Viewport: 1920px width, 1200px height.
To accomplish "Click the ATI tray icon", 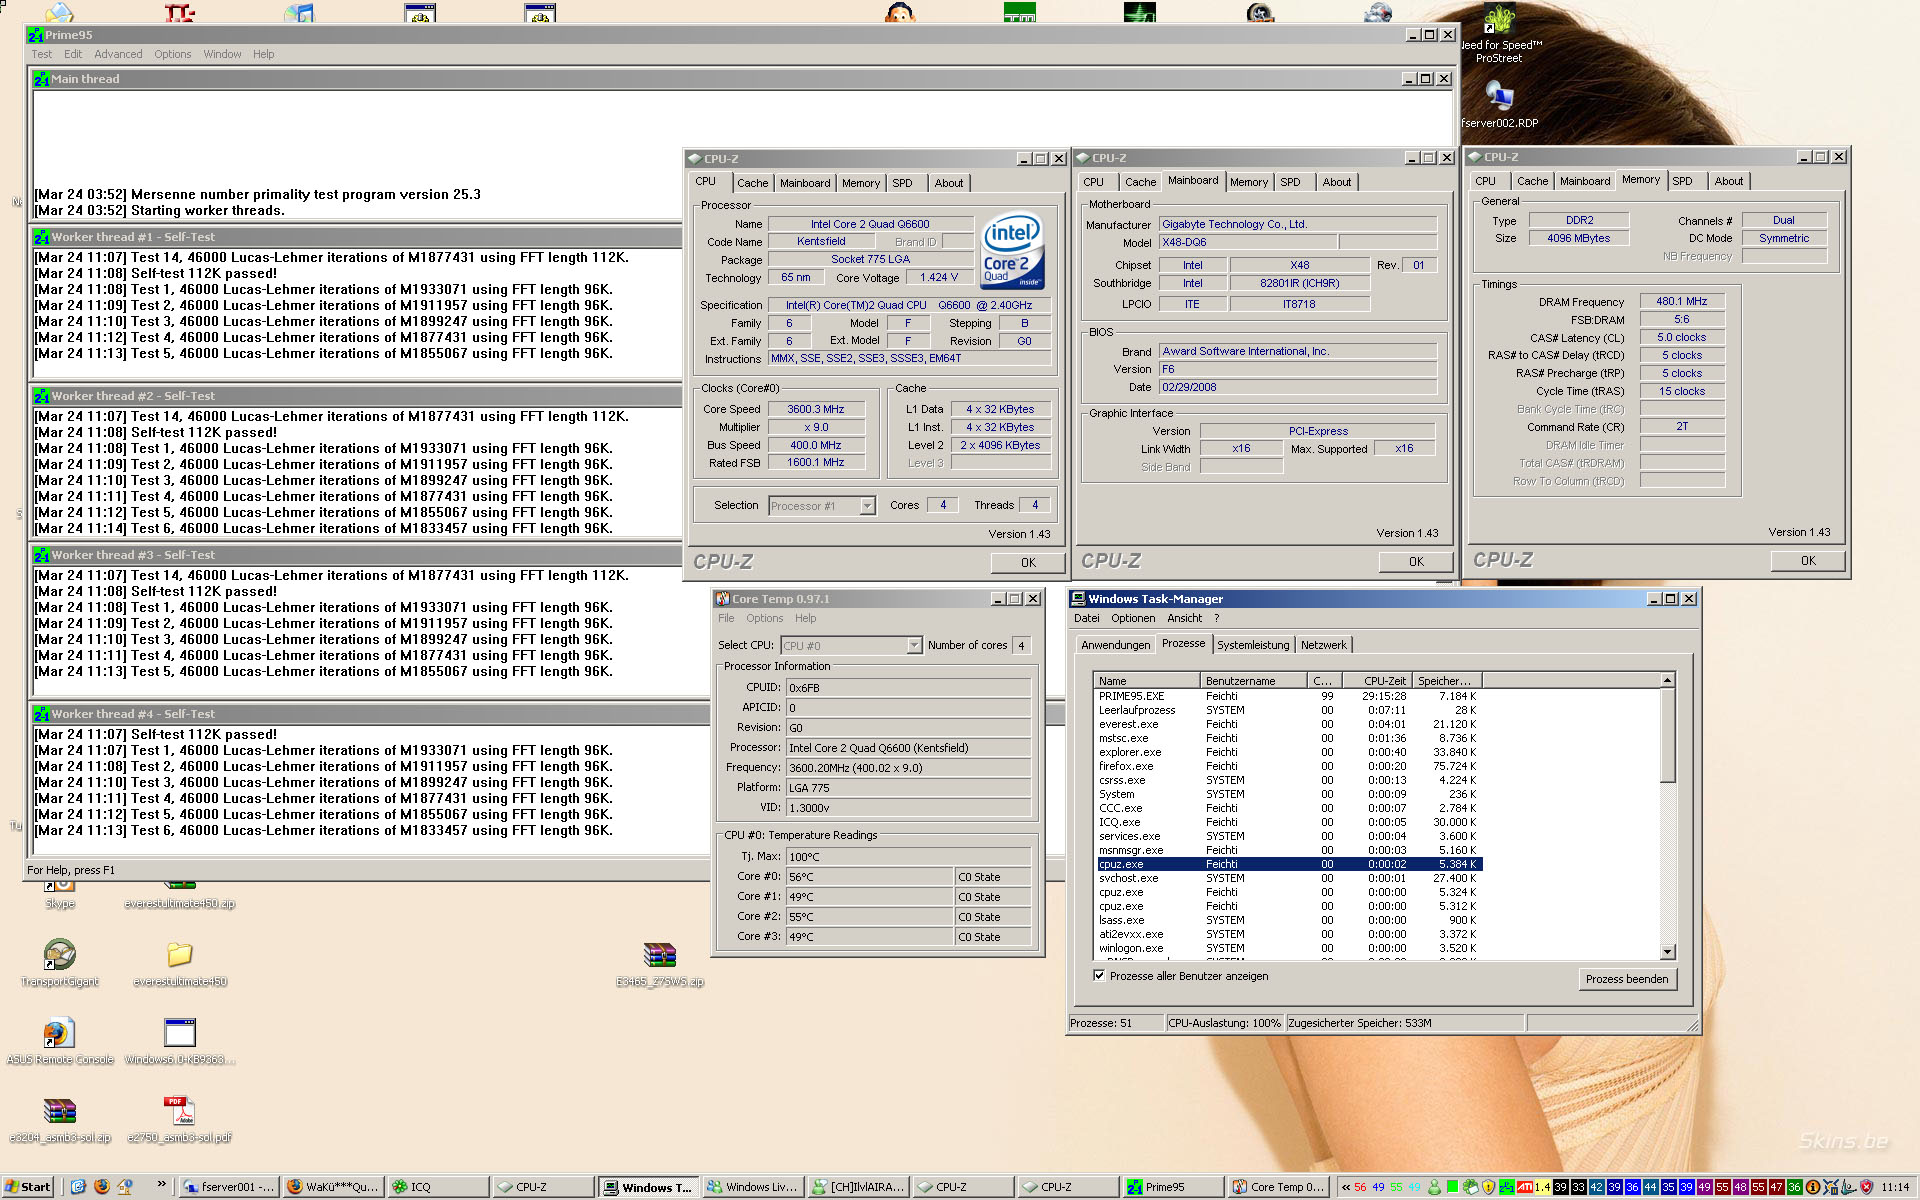I will (x=1525, y=1187).
